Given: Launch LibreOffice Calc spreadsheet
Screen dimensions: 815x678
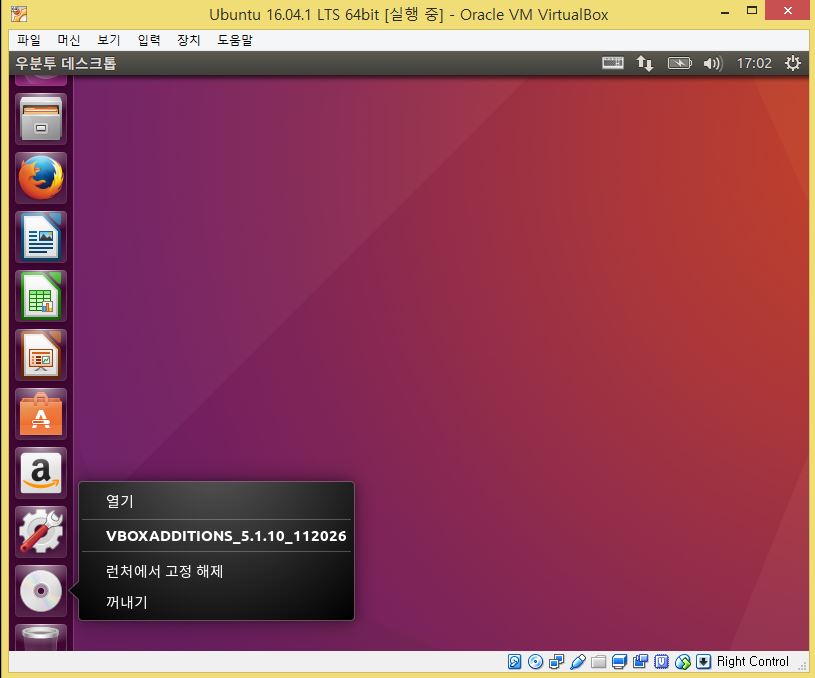Looking at the screenshot, I should pos(41,296).
